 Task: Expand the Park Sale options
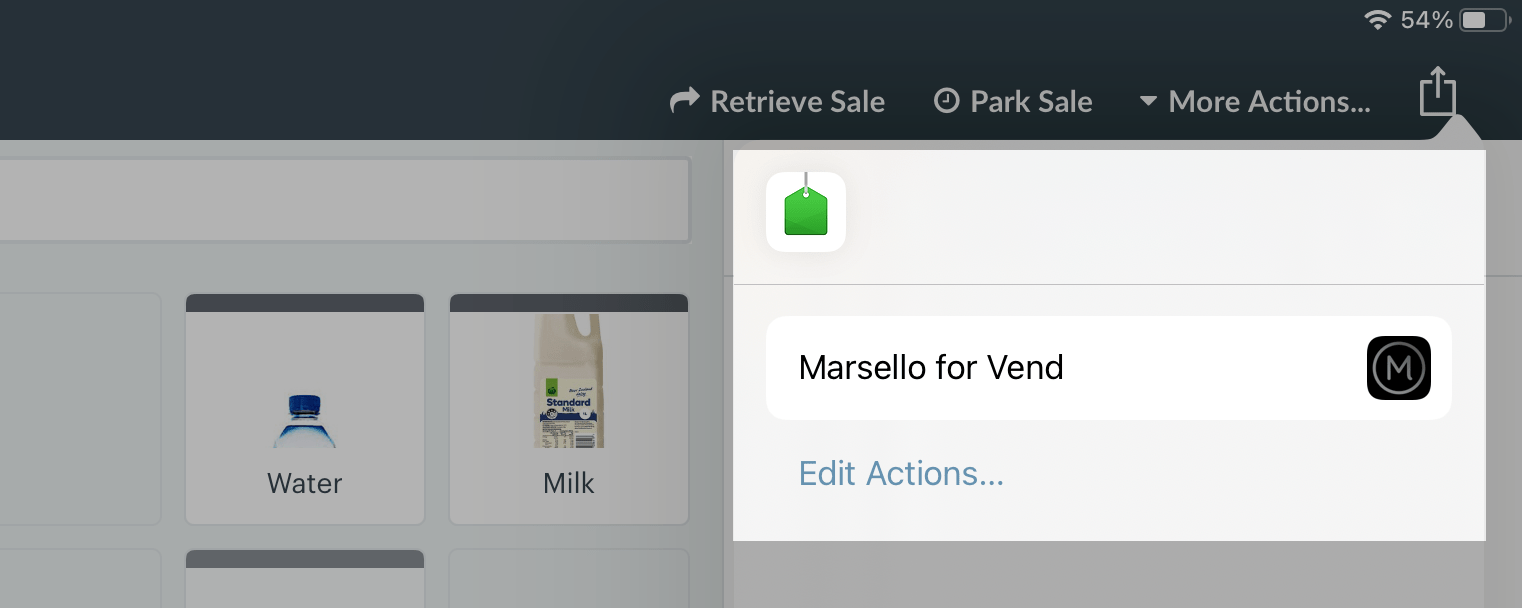point(1013,101)
